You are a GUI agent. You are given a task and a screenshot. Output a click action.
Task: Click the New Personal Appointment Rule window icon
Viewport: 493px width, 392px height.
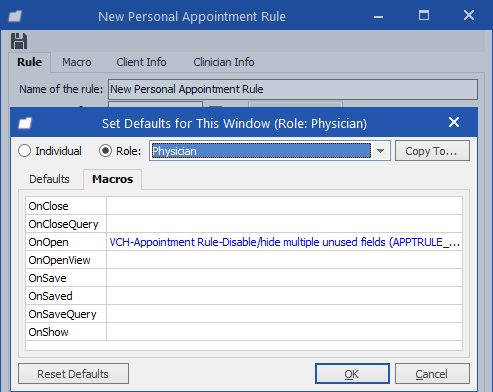(x=15, y=16)
